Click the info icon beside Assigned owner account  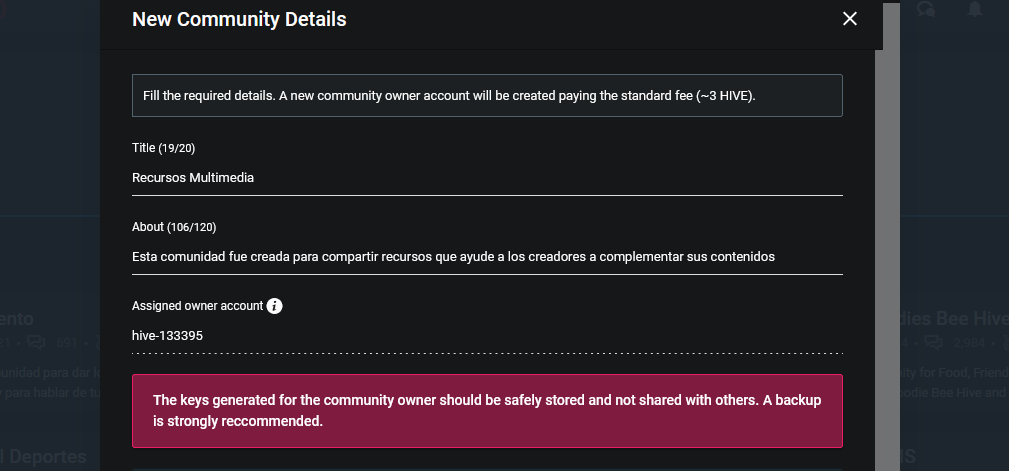[274, 306]
